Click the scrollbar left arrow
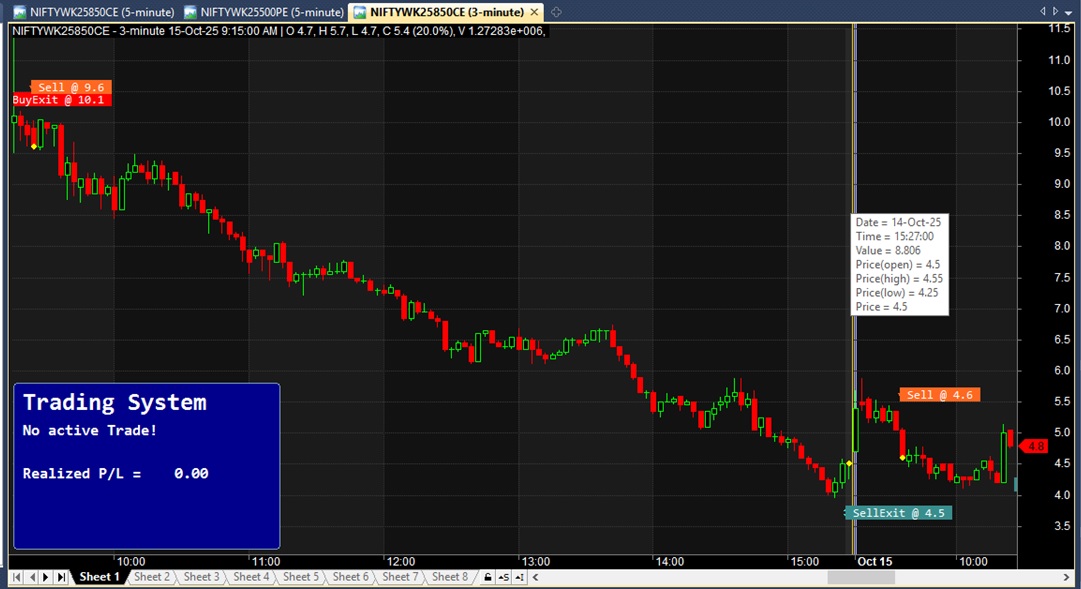The image size is (1081, 589). (537, 577)
